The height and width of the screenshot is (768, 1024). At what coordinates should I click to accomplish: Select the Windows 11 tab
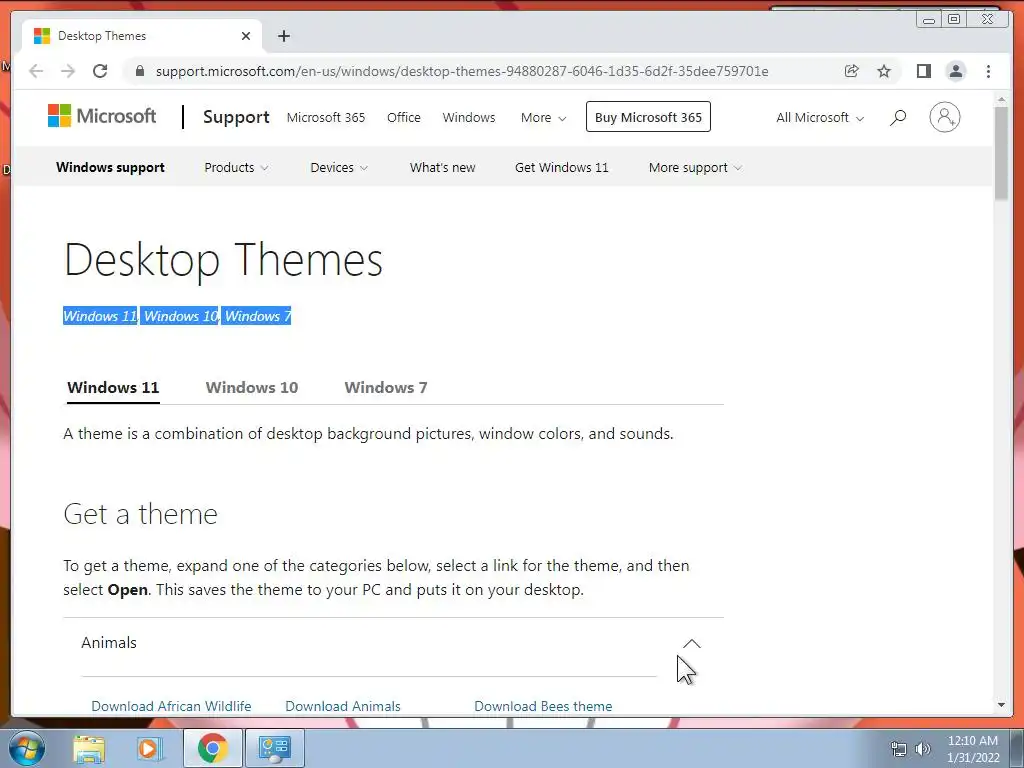point(113,387)
